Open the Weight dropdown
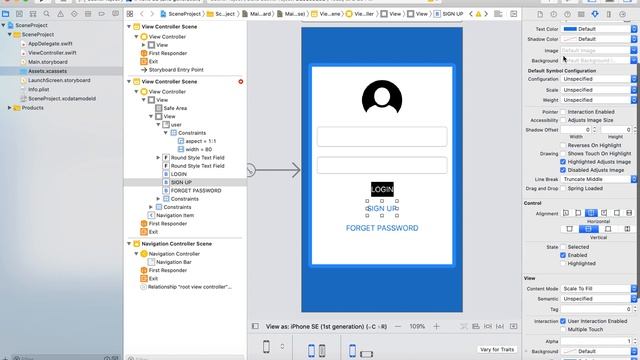 tap(599, 100)
